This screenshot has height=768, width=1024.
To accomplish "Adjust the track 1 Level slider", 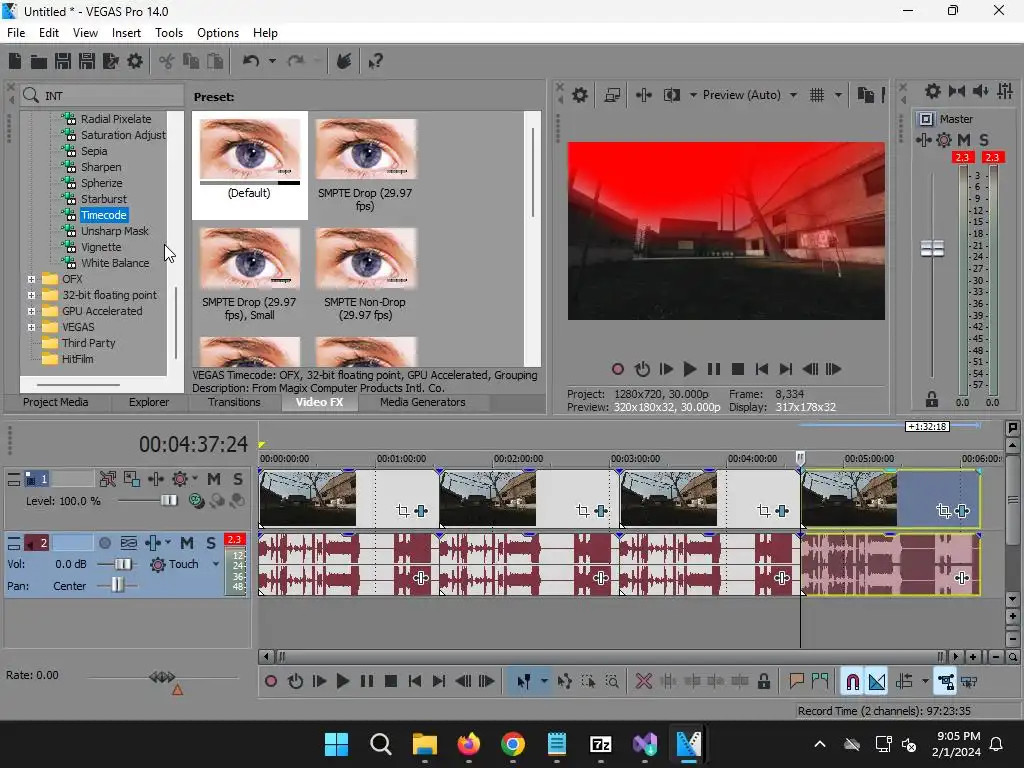I will (x=168, y=501).
